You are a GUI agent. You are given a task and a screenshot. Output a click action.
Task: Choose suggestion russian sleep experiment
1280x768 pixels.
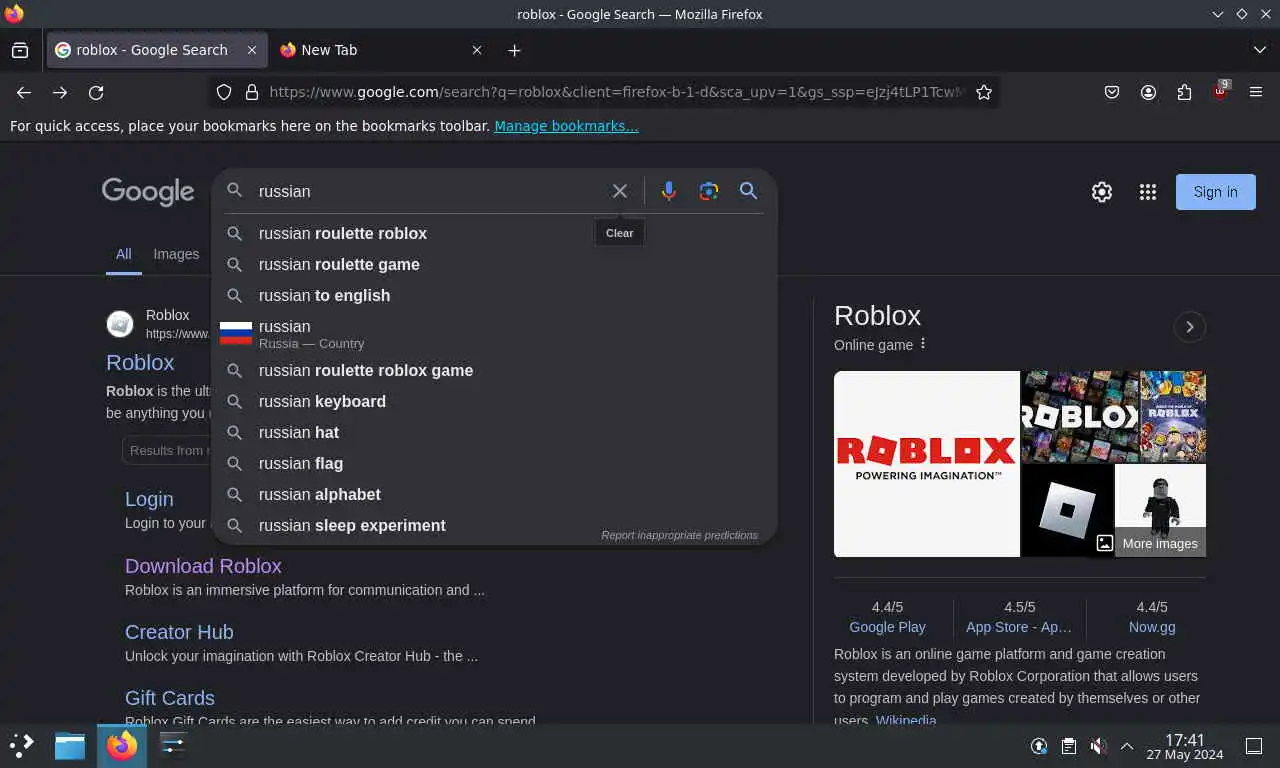494,525
